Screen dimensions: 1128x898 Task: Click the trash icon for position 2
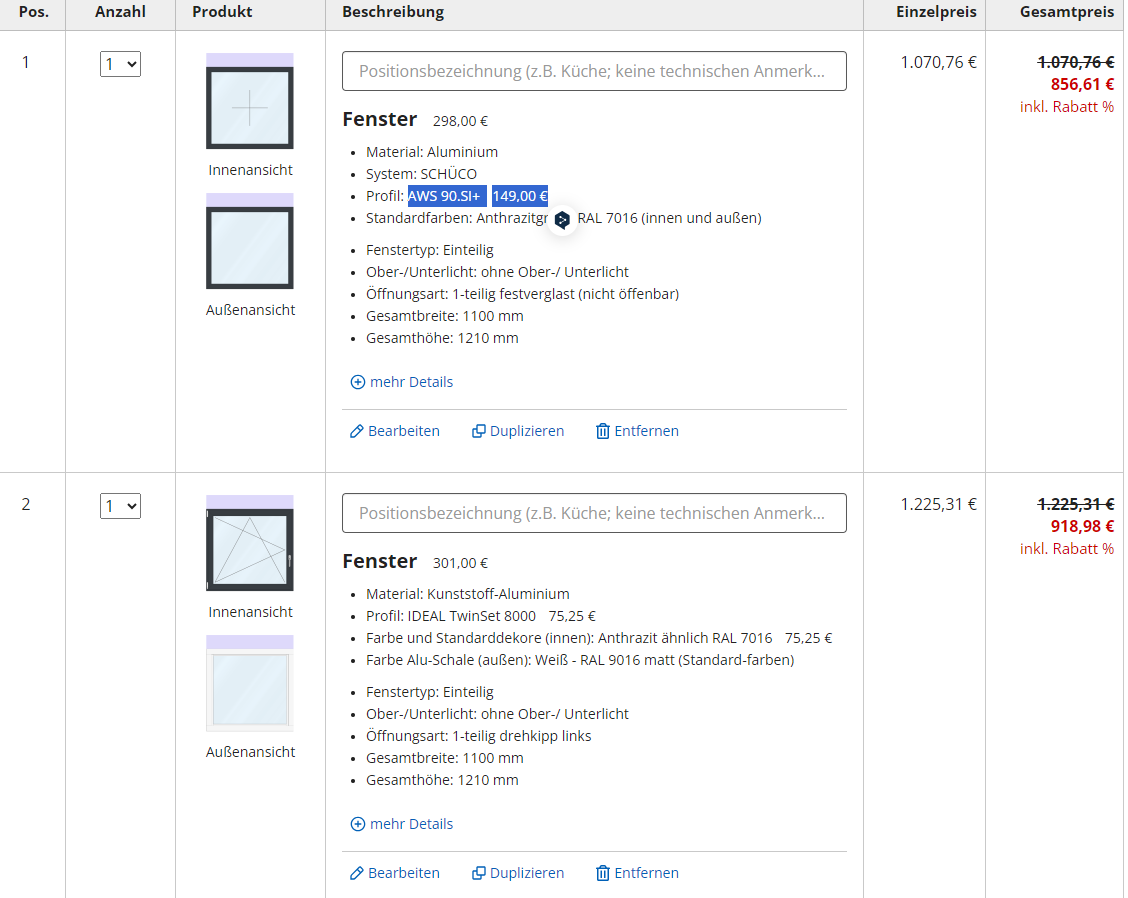pos(603,873)
